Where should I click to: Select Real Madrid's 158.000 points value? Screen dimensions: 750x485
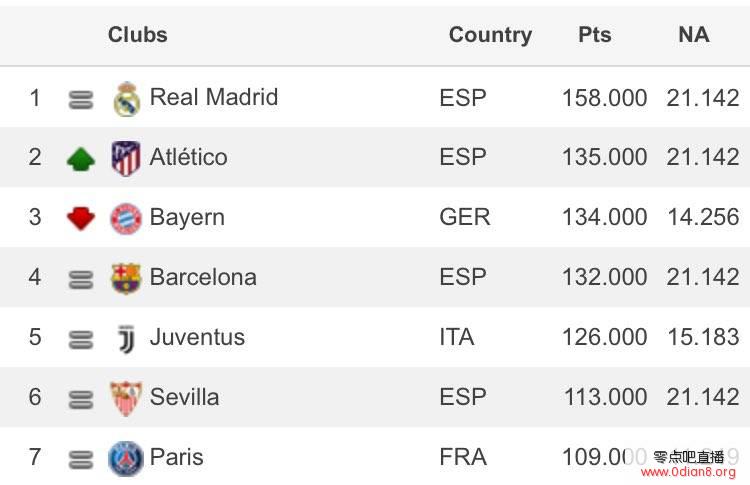605,98
